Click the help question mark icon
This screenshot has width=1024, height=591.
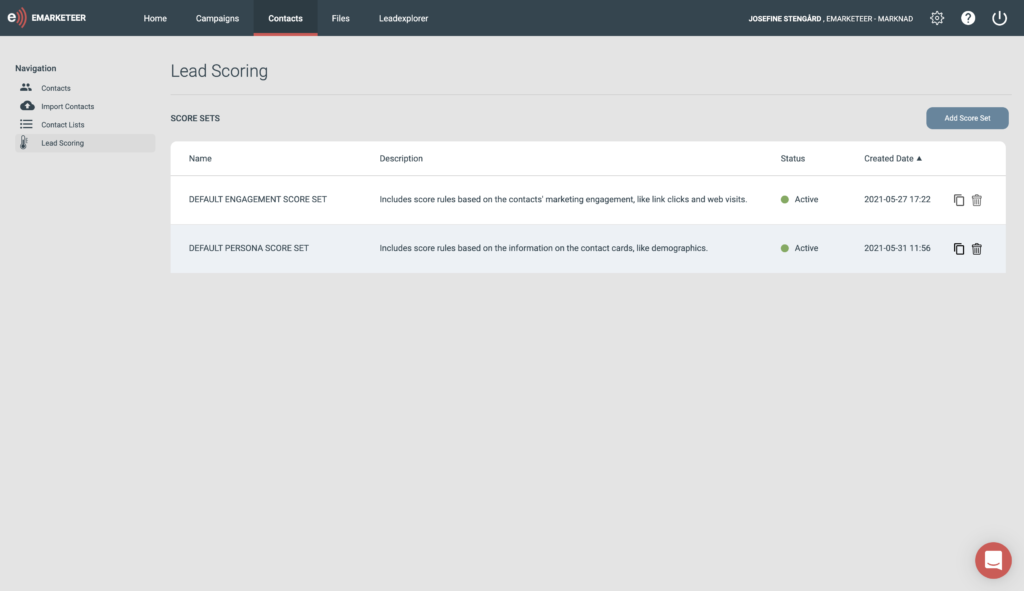[x=968, y=18]
